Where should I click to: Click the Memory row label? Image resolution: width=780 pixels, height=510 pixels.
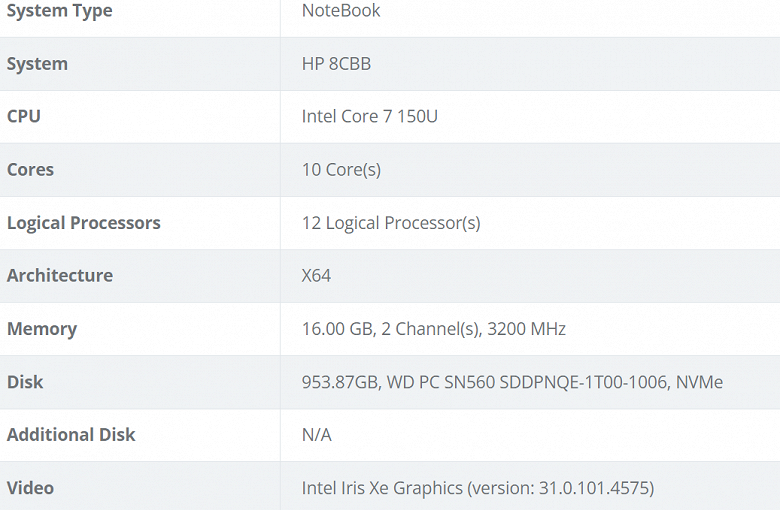pyautogui.click(x=42, y=328)
